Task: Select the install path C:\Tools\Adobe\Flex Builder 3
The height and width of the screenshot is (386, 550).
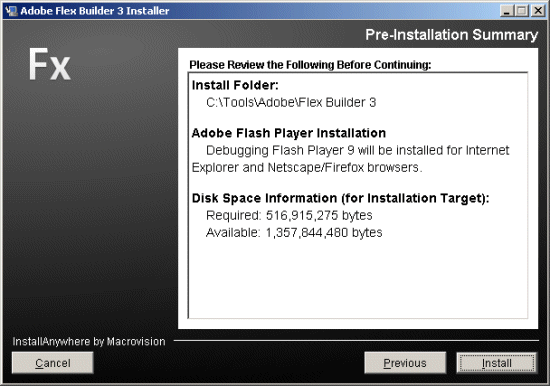Action: [291, 102]
